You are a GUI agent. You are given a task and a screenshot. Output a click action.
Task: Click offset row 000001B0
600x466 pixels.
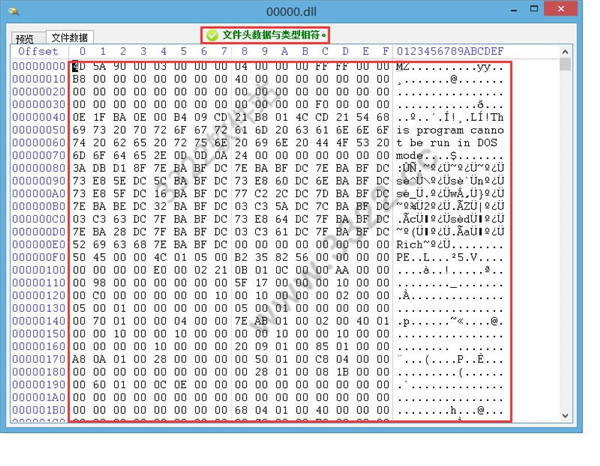pyautogui.click(x=39, y=410)
